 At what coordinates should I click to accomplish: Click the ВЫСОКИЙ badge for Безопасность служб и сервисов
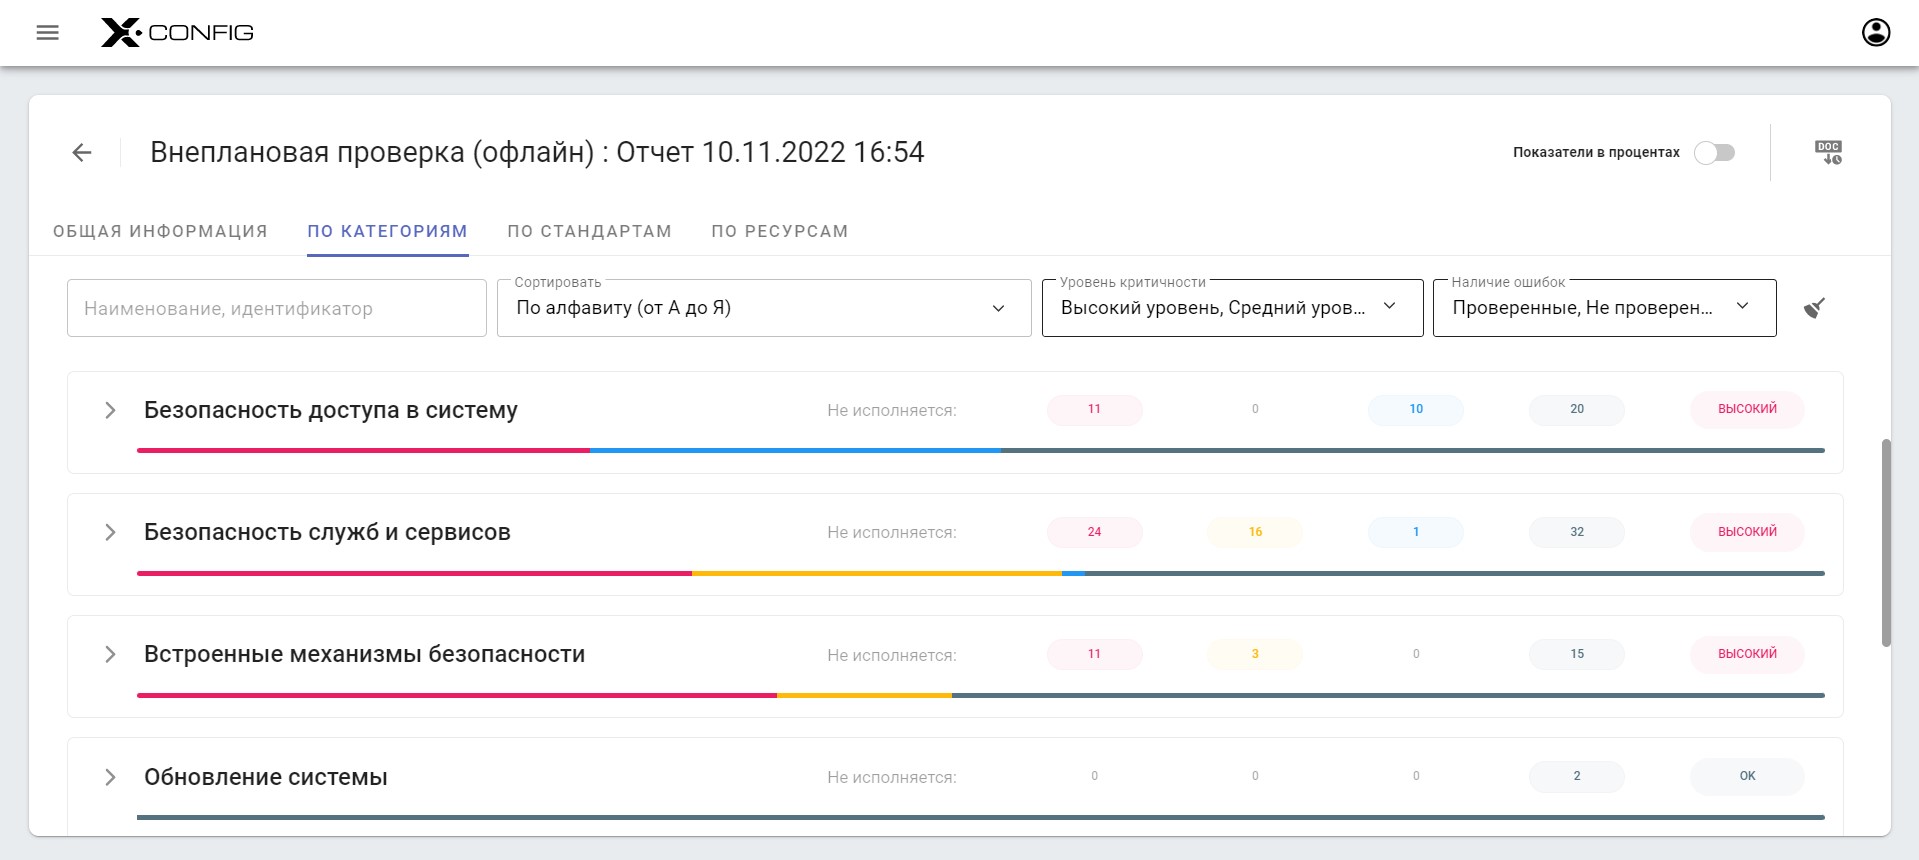click(1746, 532)
